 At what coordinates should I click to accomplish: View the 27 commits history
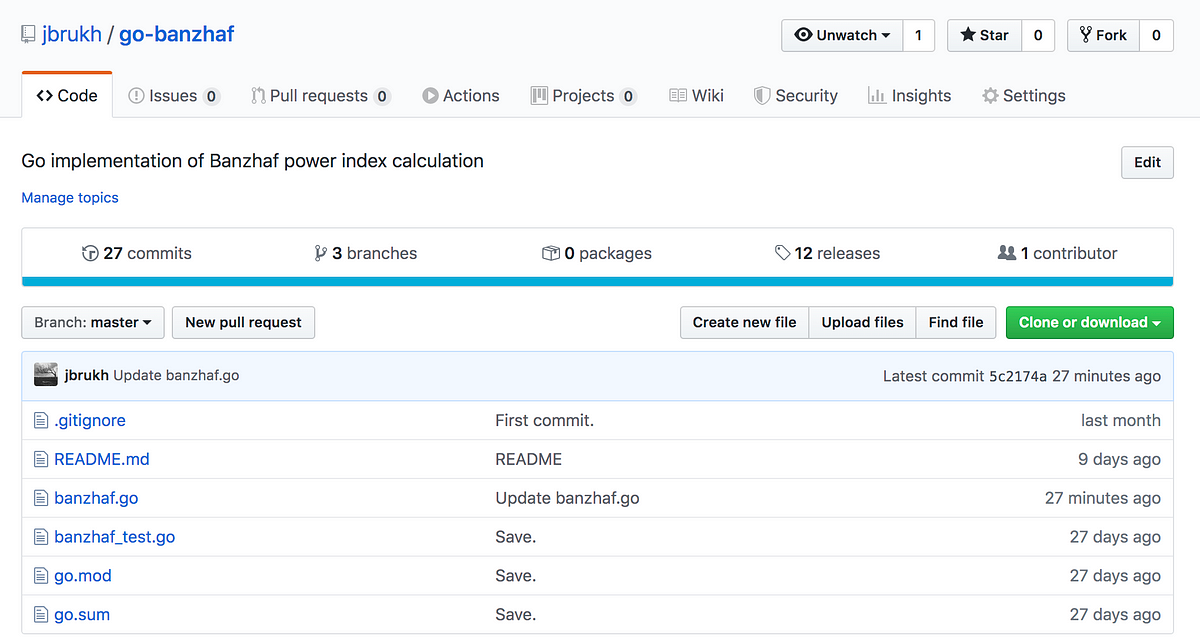137,253
